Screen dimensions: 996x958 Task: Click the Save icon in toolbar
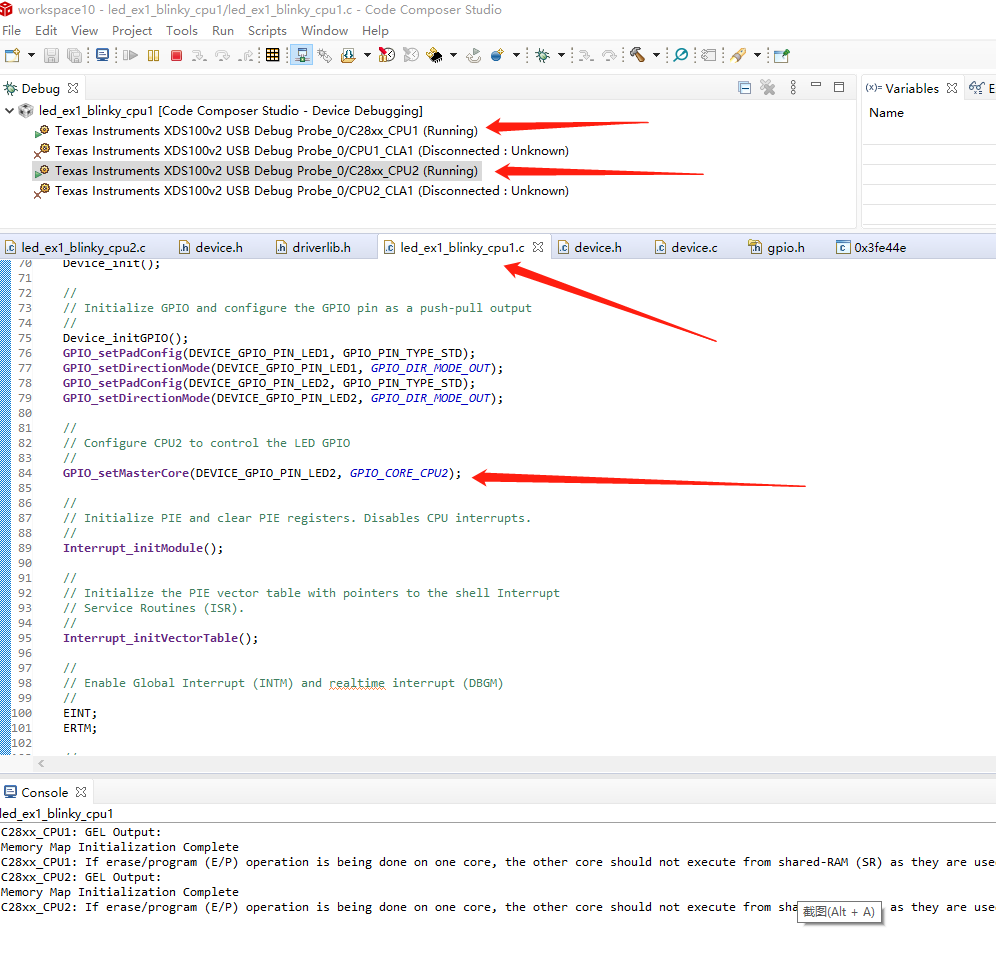coord(51,55)
